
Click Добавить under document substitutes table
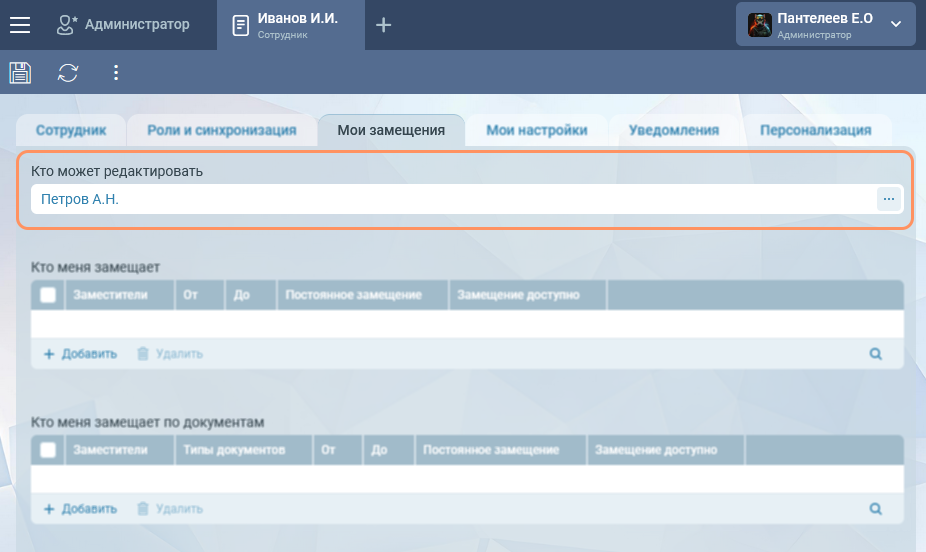pyautogui.click(x=80, y=509)
